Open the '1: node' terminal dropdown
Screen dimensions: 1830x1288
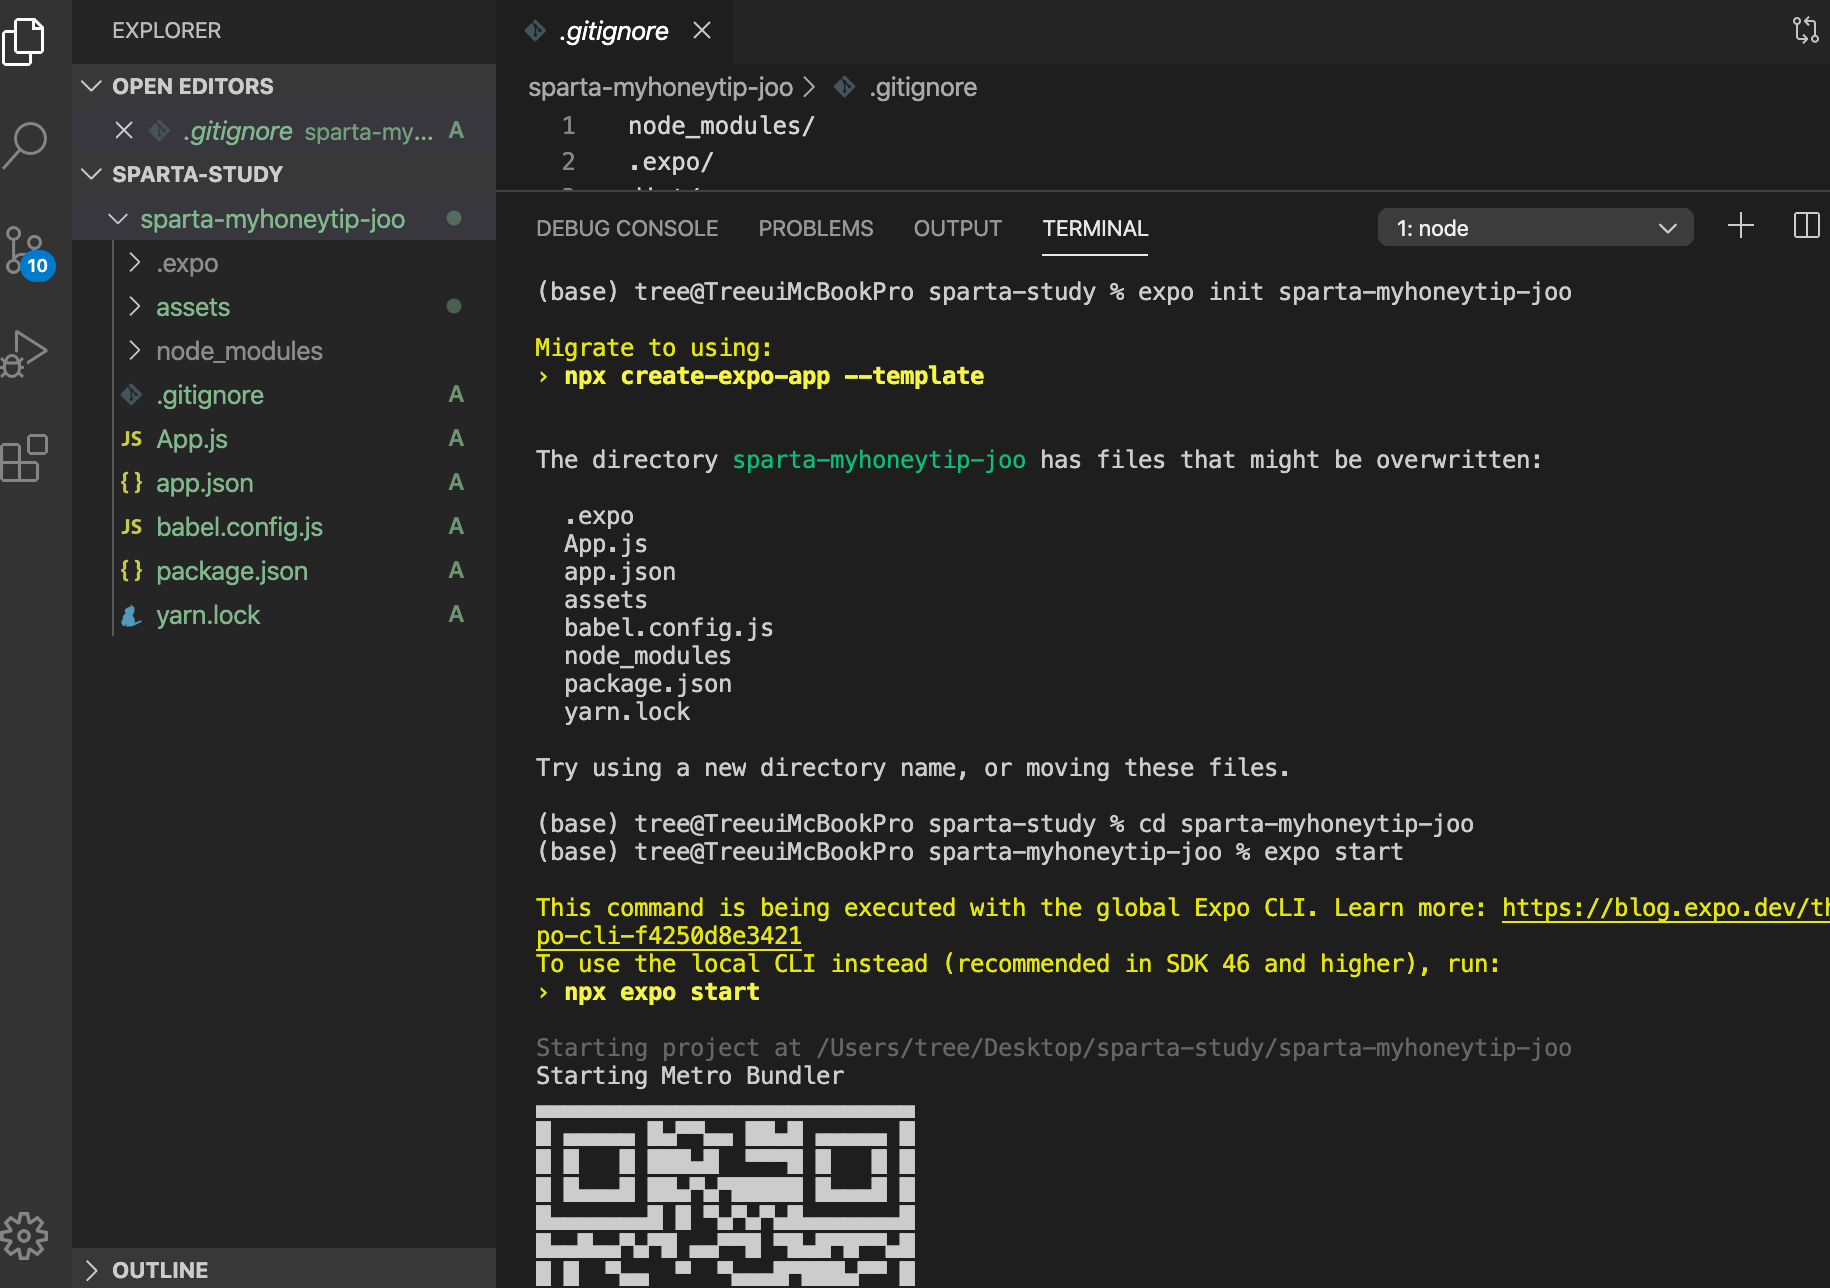1535,228
